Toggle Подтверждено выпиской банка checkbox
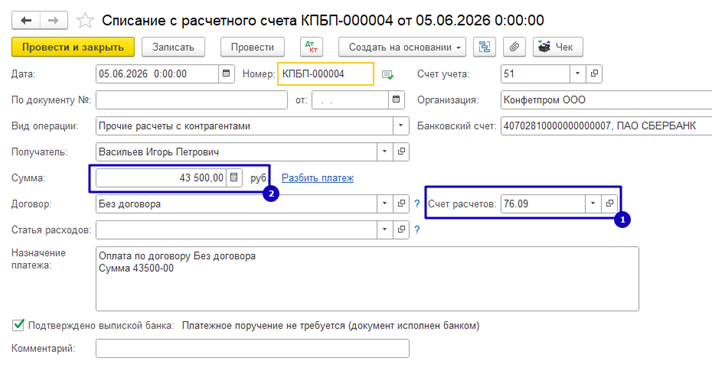The width and height of the screenshot is (723, 376). pos(18,325)
